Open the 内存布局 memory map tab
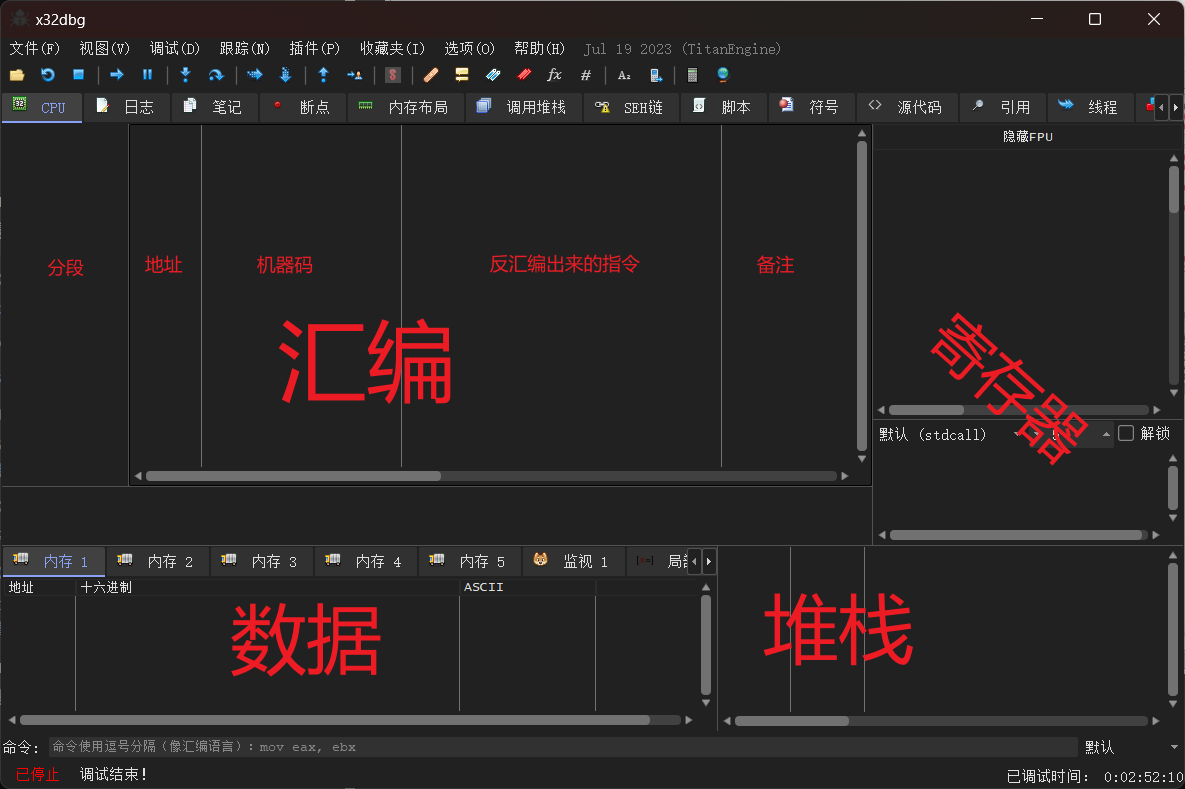This screenshot has height=789, width=1185. tap(406, 107)
